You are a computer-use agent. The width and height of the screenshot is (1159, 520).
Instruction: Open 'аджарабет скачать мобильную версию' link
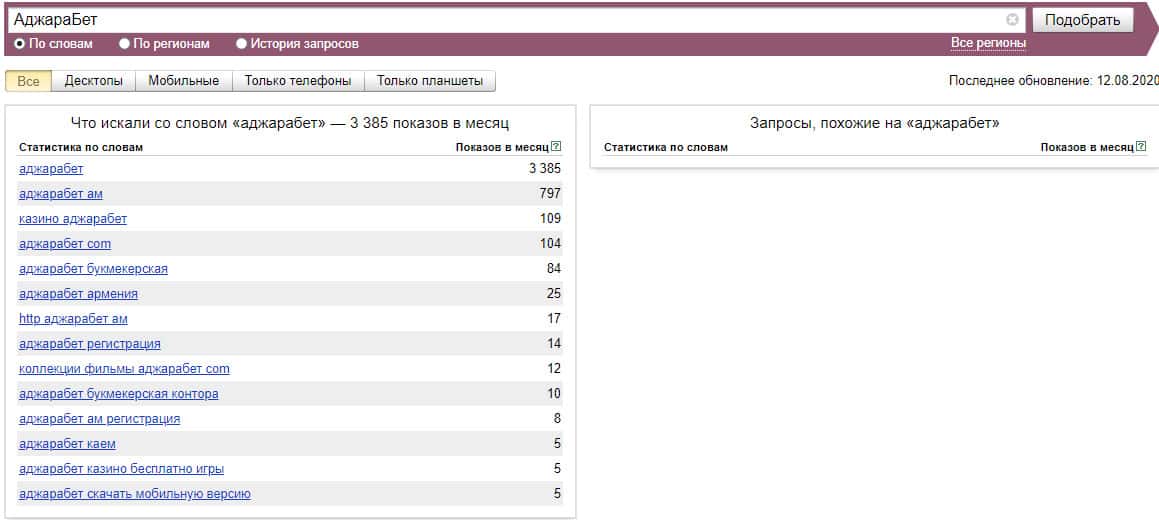pos(135,494)
